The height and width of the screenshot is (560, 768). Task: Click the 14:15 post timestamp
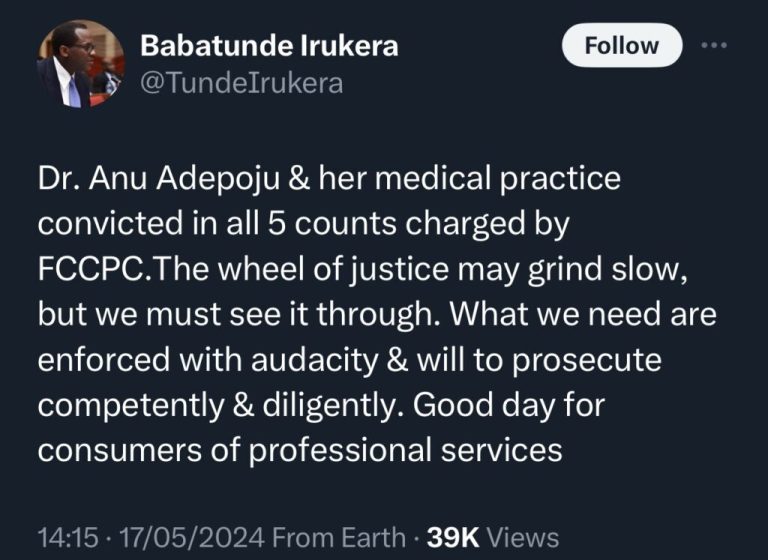pos(64,536)
